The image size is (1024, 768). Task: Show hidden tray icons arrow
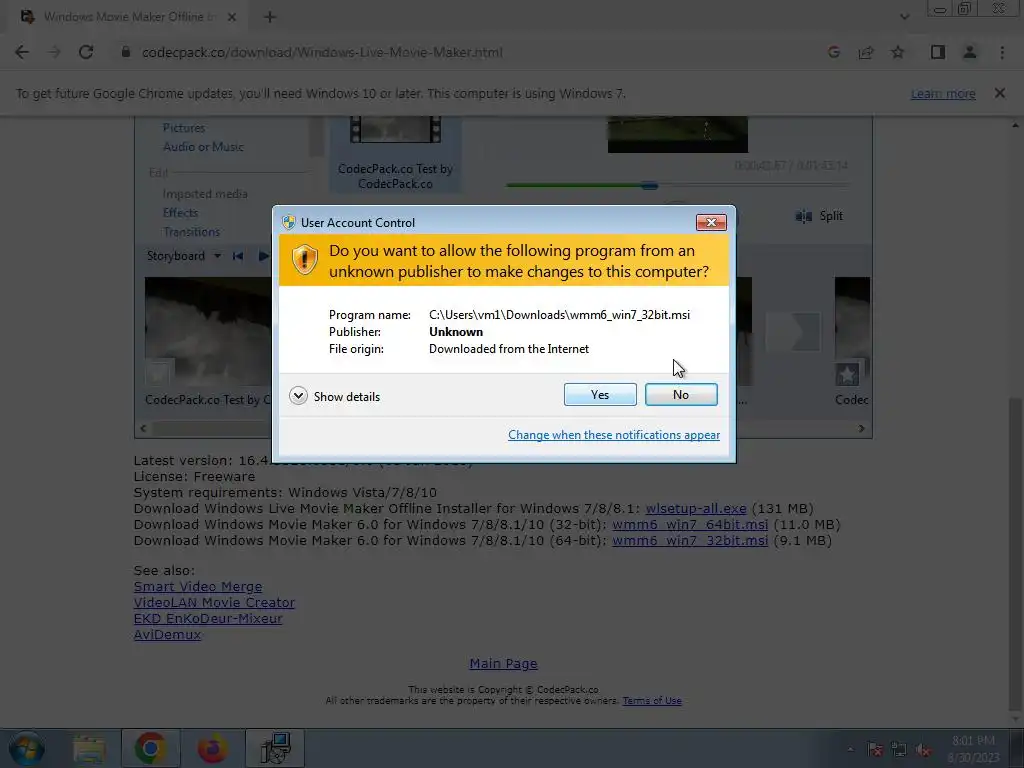coord(850,749)
